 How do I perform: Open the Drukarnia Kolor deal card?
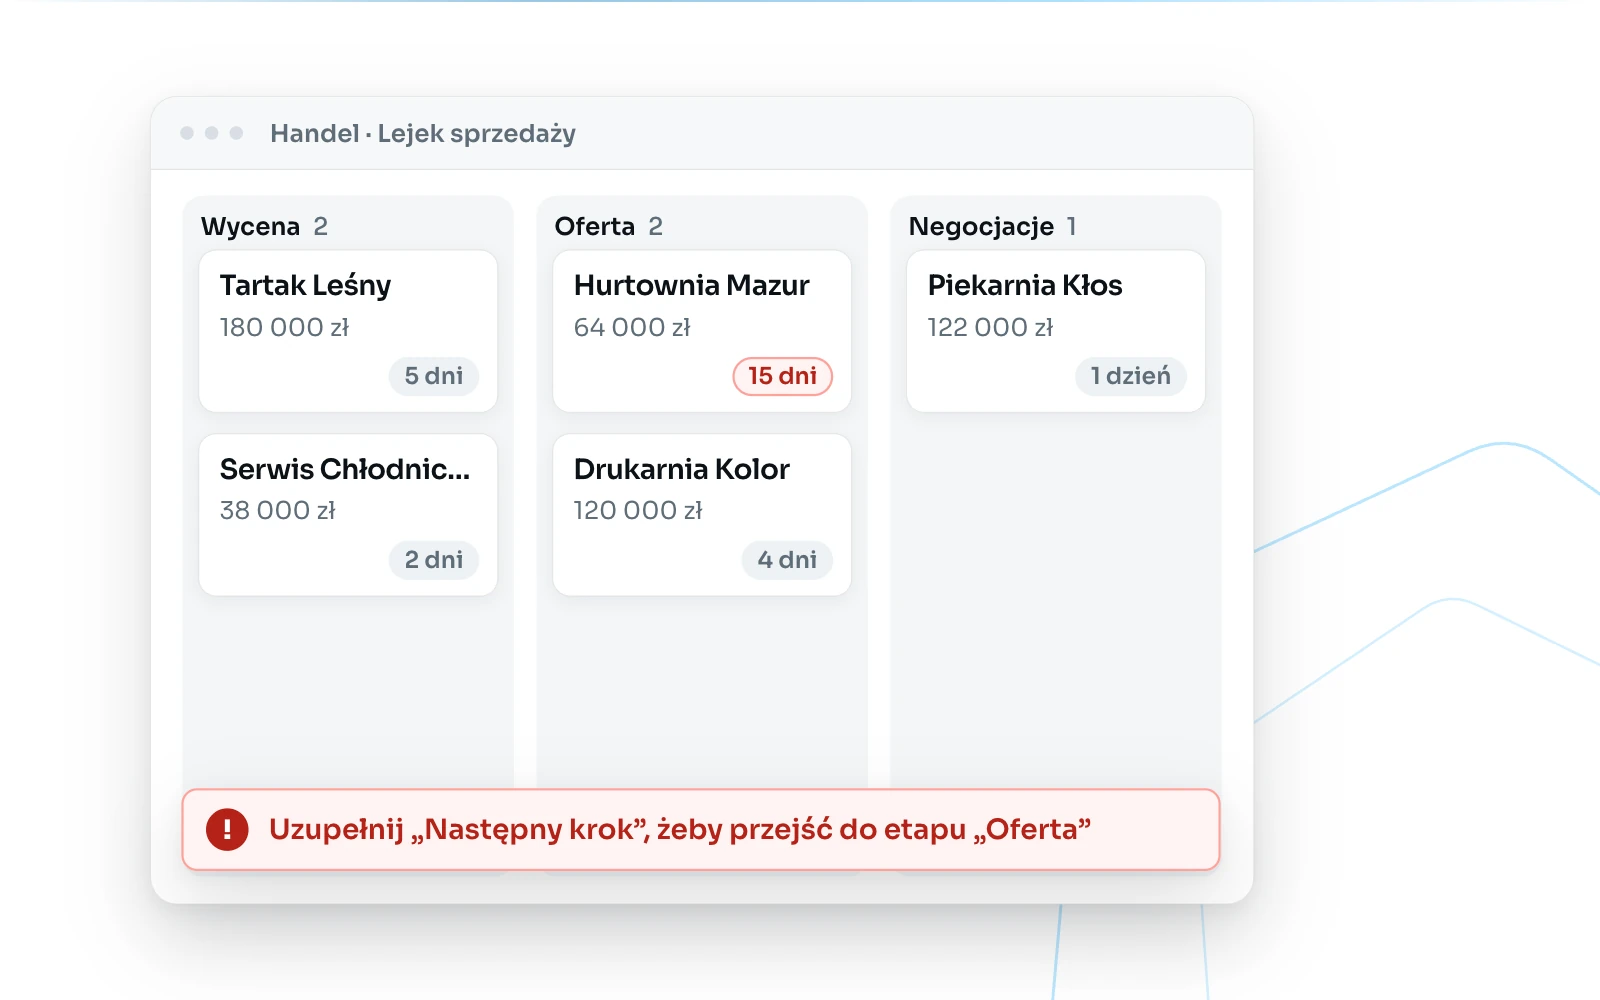702,515
